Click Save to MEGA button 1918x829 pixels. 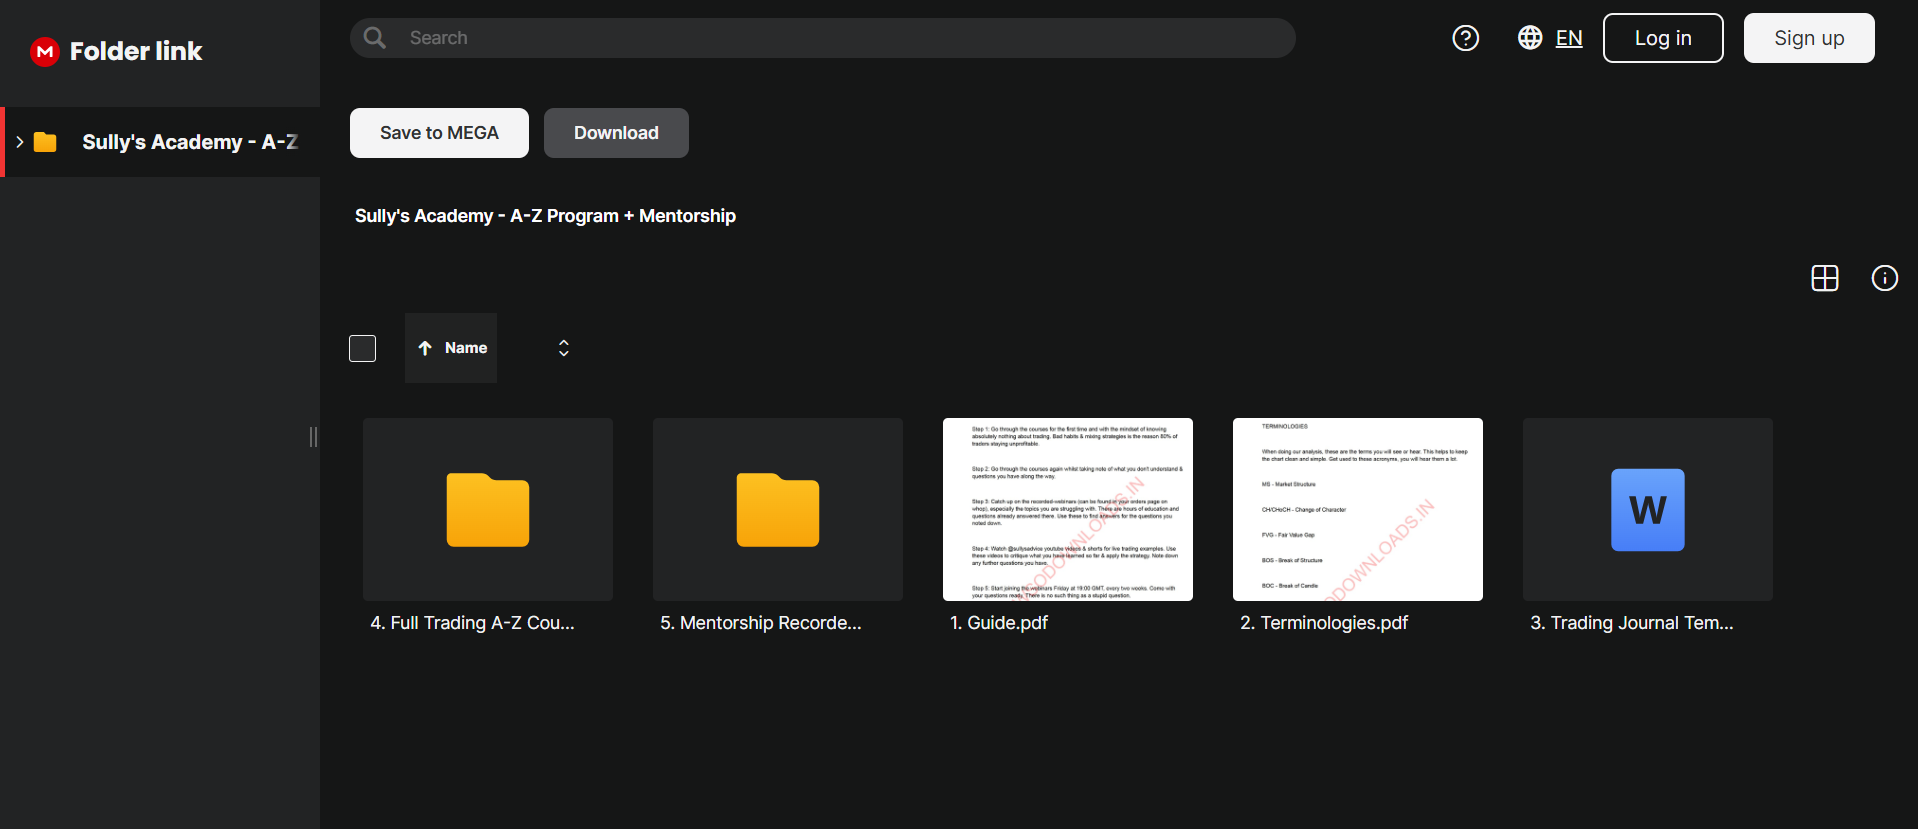[439, 133]
